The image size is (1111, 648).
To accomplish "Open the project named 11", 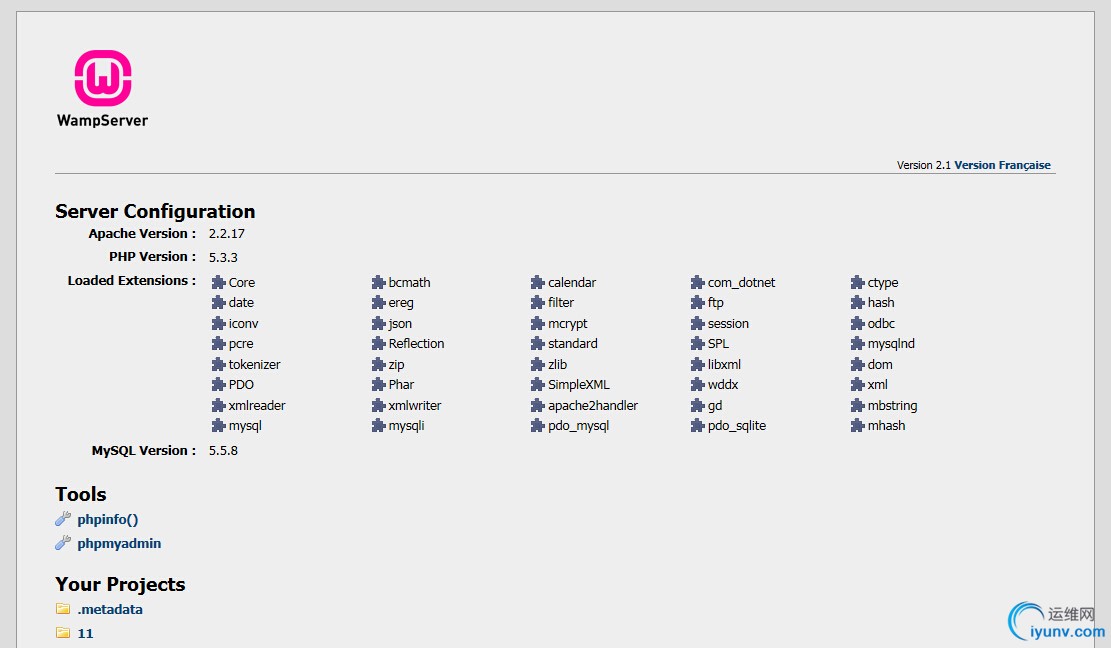I will click(85, 633).
